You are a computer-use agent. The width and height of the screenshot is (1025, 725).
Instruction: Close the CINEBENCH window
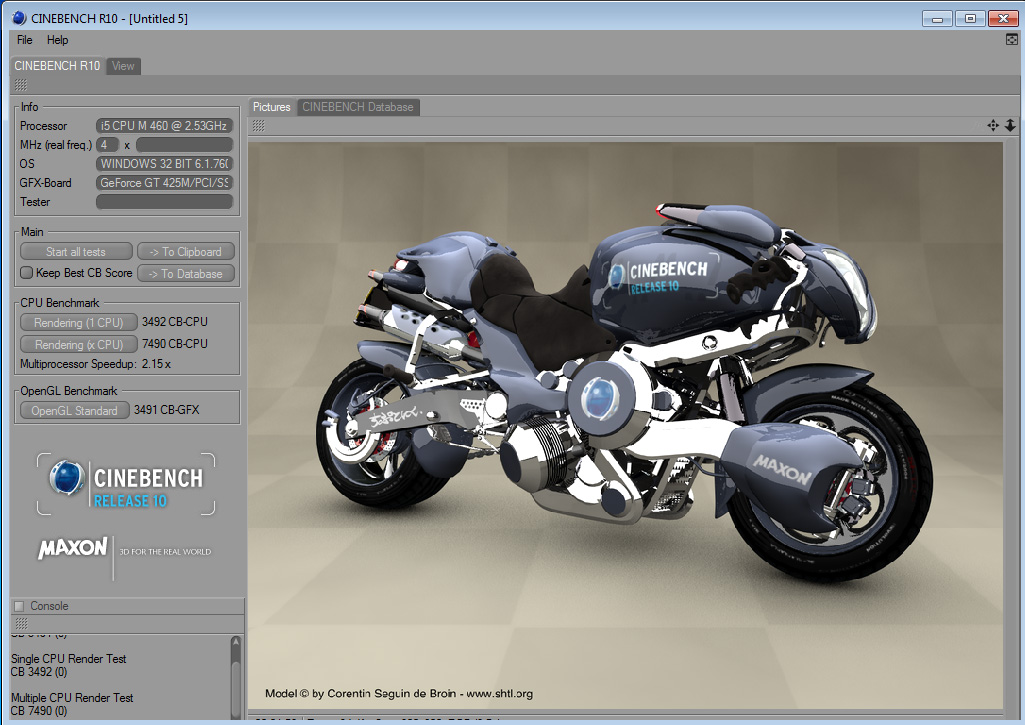click(x=1003, y=18)
